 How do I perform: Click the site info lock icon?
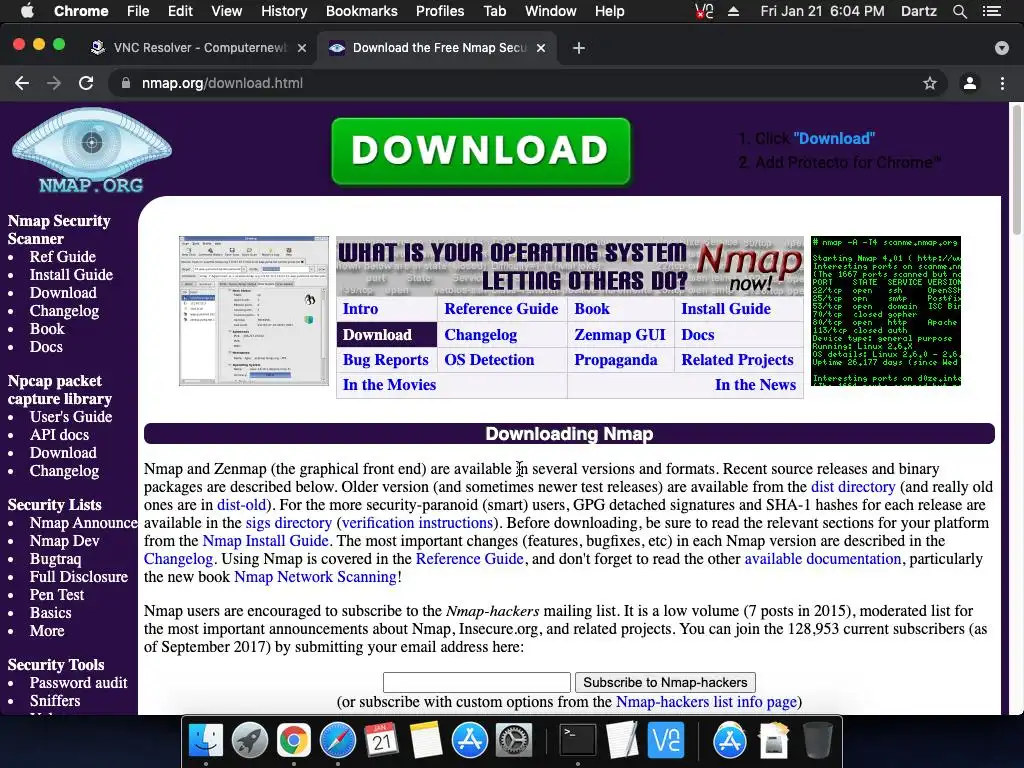tap(126, 83)
